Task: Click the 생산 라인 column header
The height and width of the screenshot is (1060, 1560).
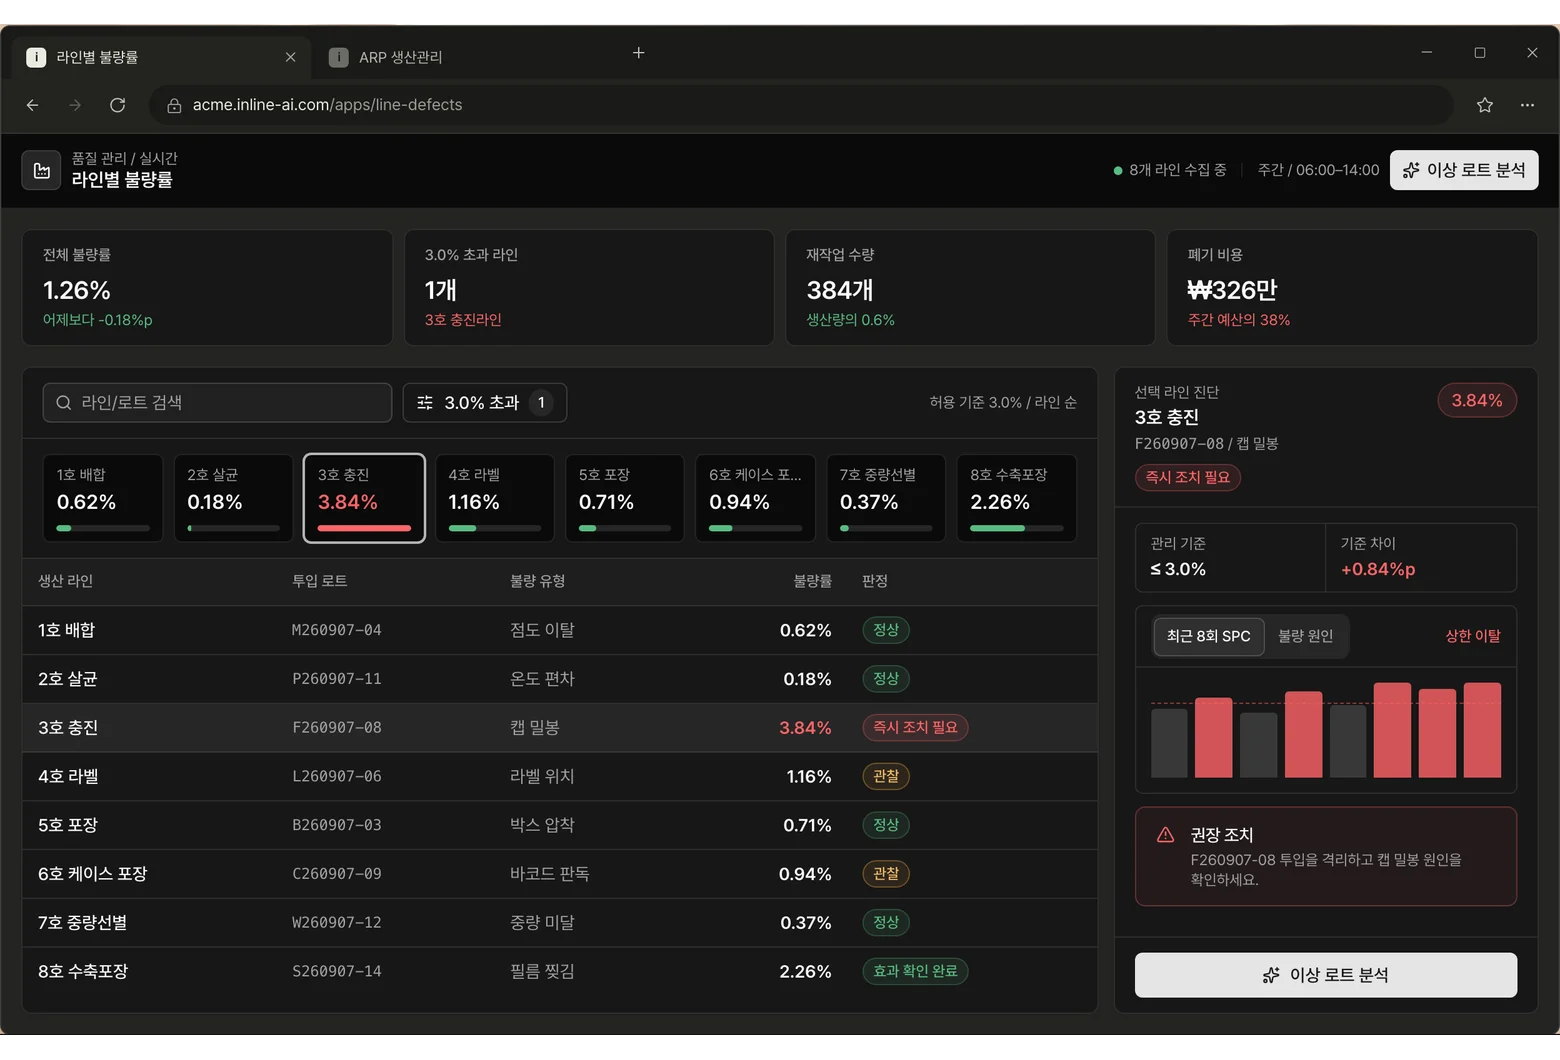Action: [66, 581]
